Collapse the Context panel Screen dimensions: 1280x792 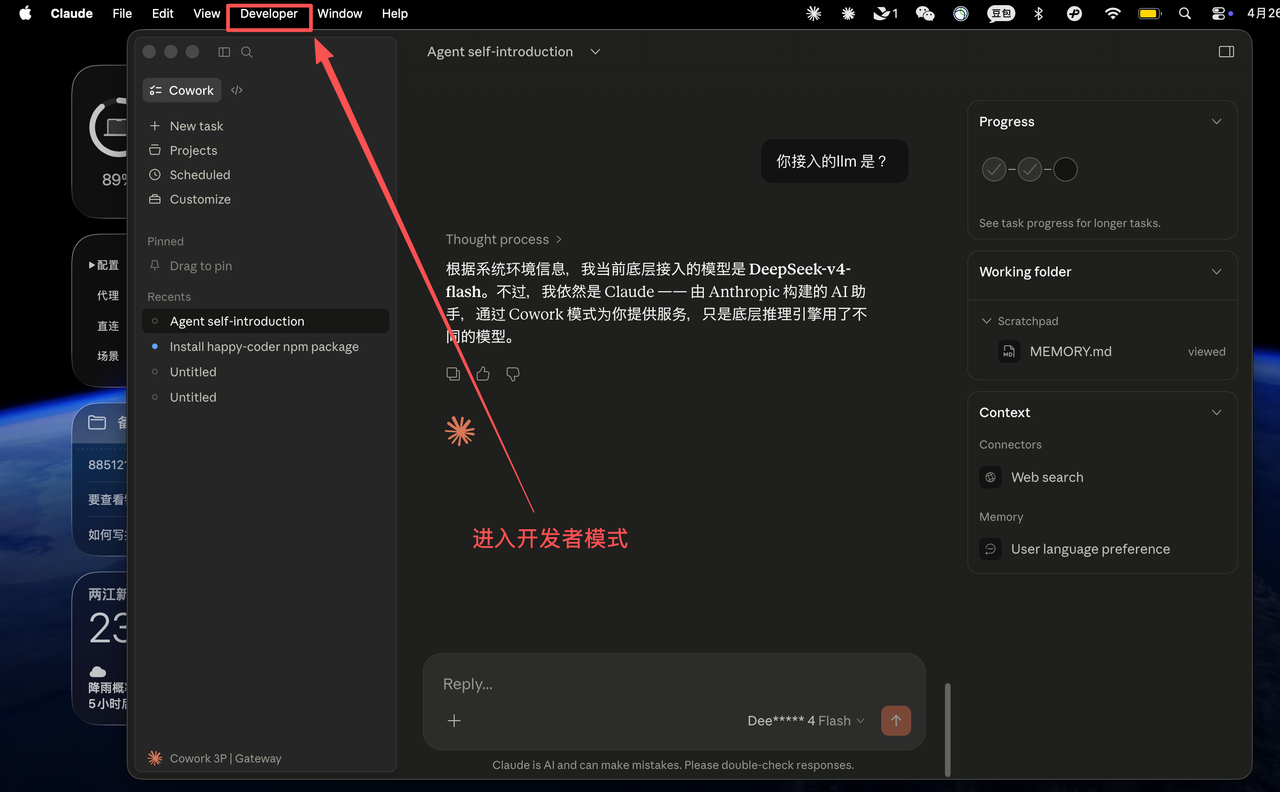point(1216,412)
